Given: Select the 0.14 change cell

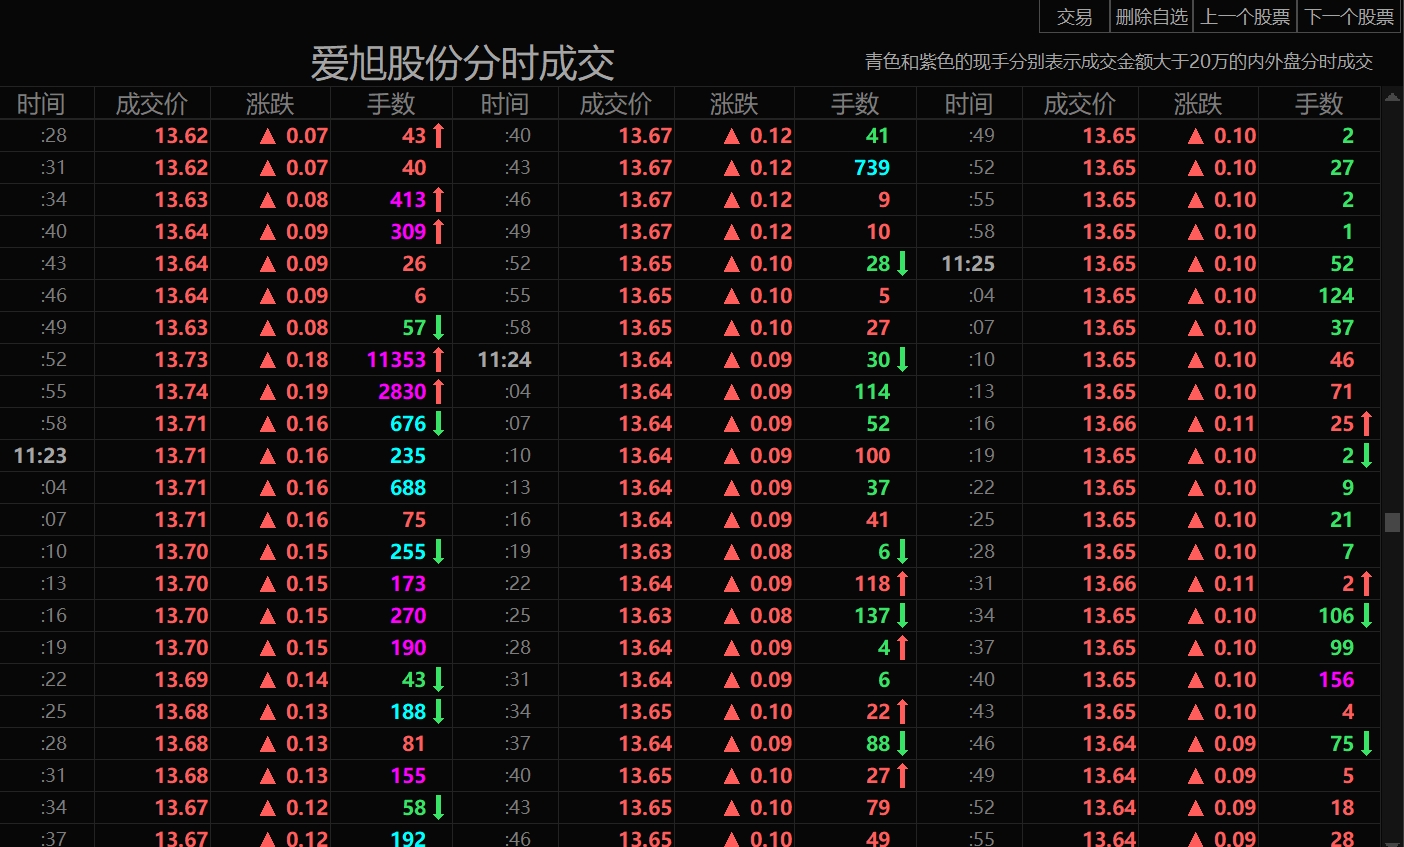Looking at the screenshot, I should point(307,680).
